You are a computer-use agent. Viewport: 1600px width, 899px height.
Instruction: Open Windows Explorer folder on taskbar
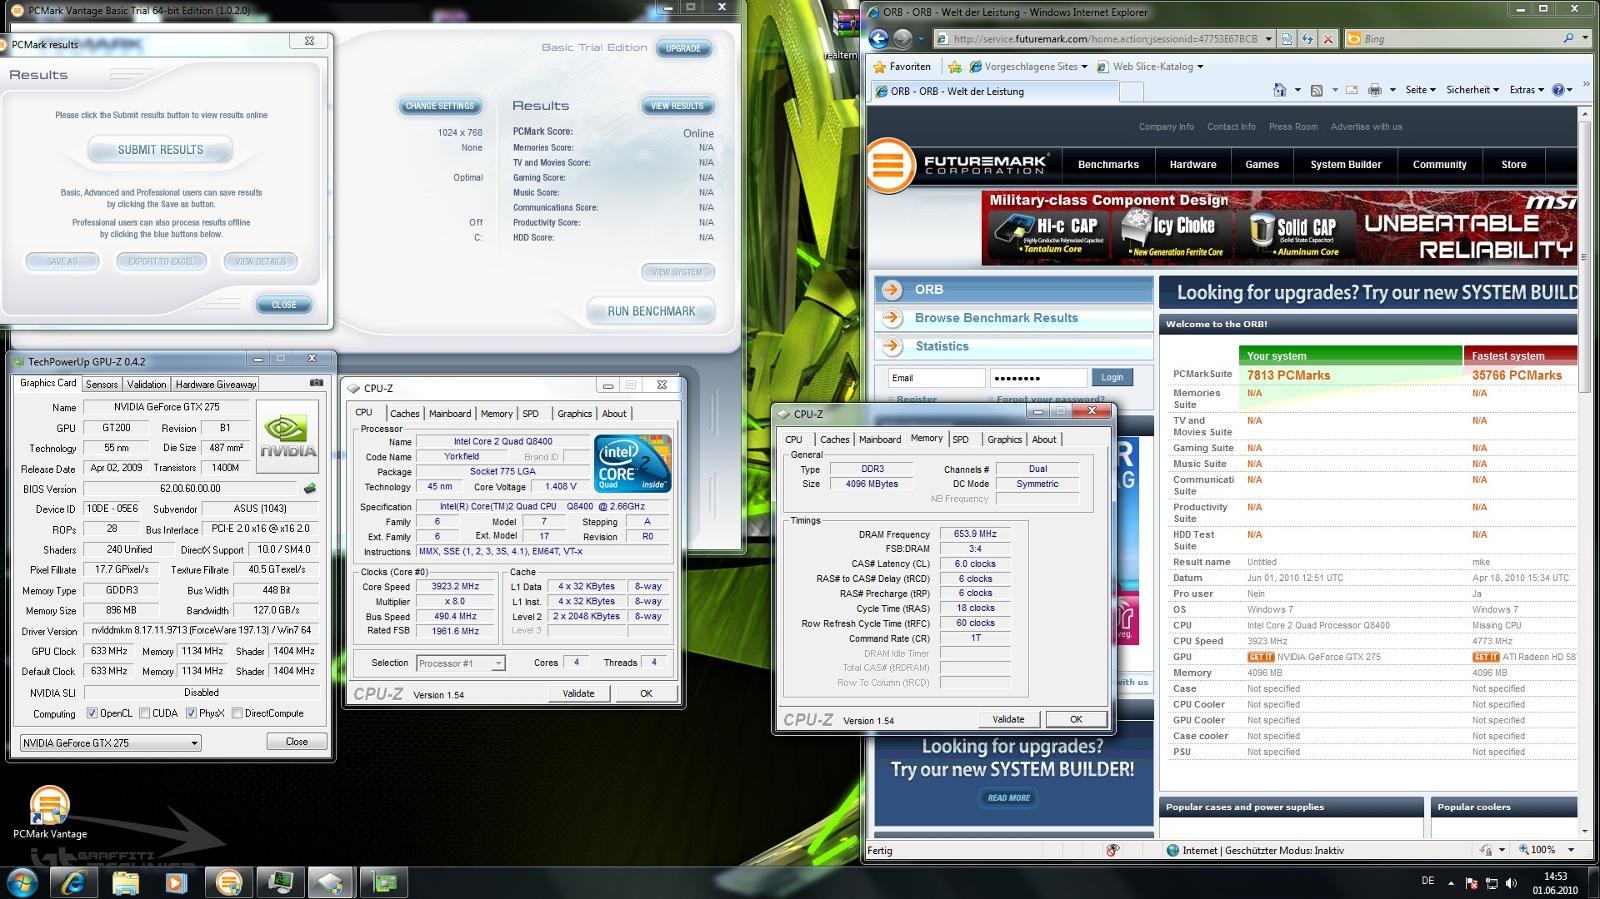coord(125,882)
